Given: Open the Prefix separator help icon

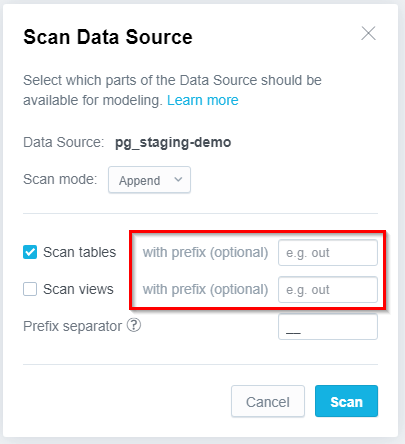Looking at the screenshot, I should pos(134,325).
